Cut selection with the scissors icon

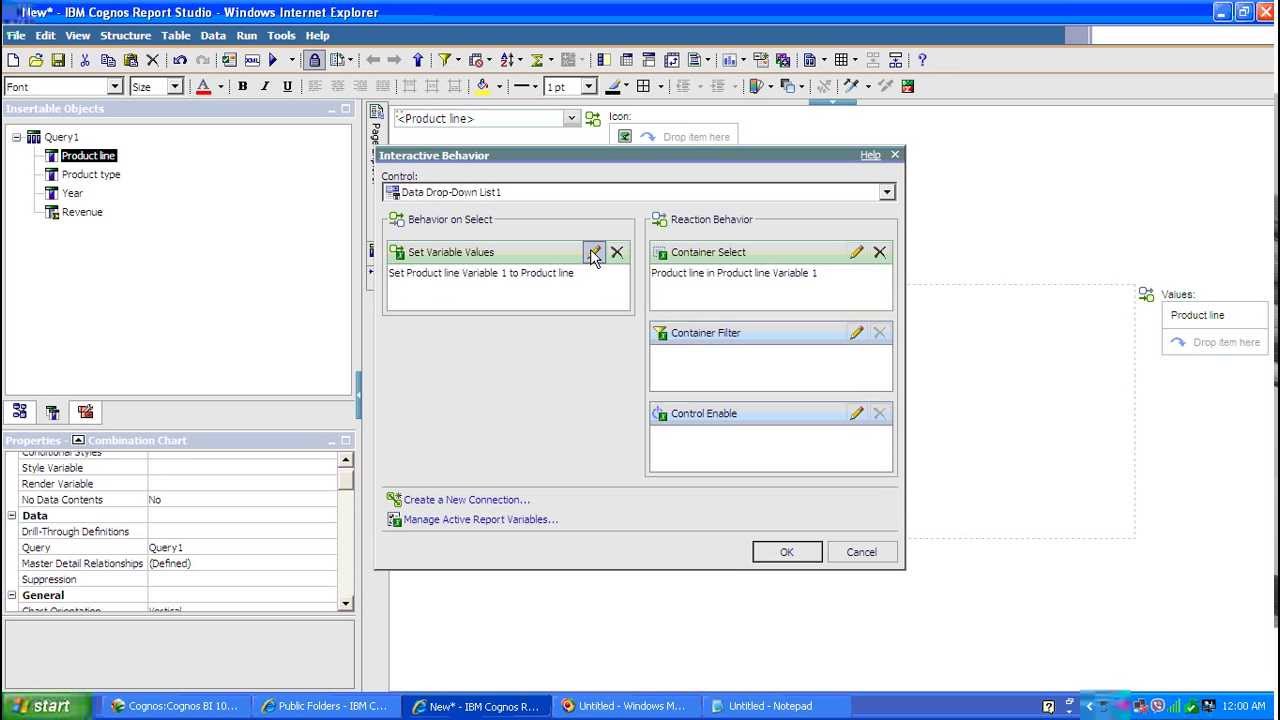click(x=85, y=60)
